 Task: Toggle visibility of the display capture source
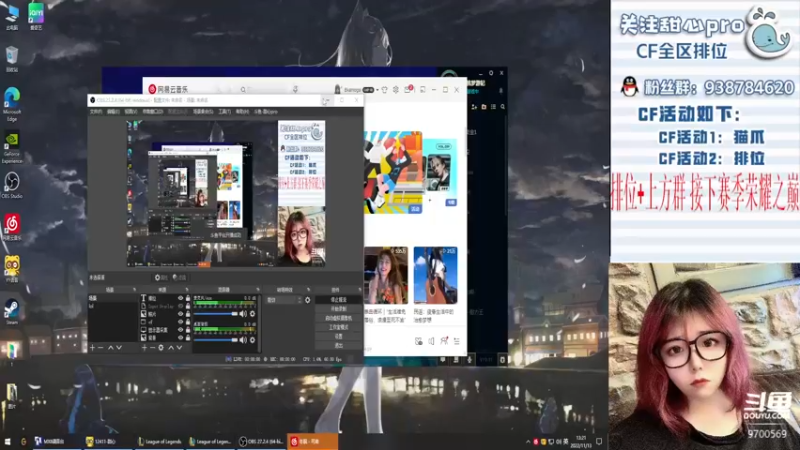coord(180,330)
